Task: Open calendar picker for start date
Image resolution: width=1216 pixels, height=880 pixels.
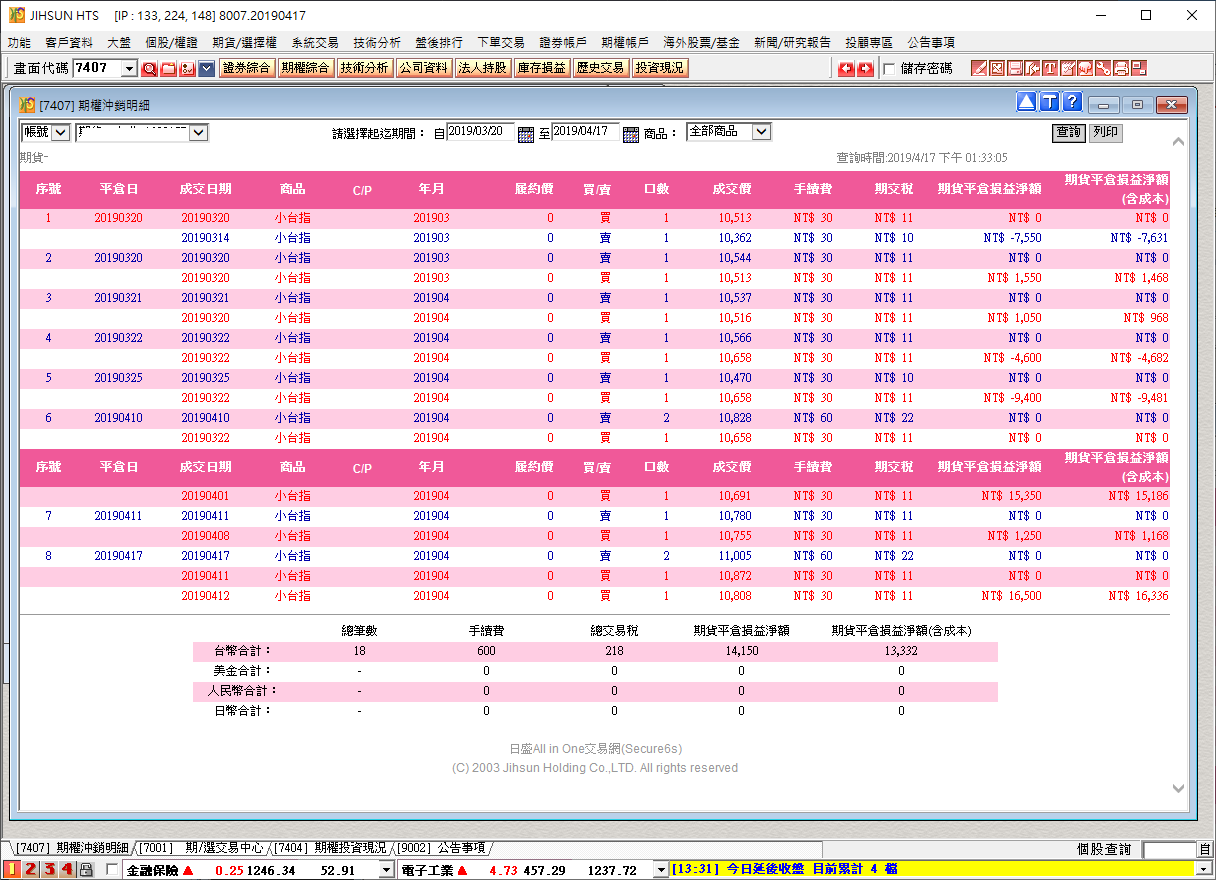Action: (526, 135)
